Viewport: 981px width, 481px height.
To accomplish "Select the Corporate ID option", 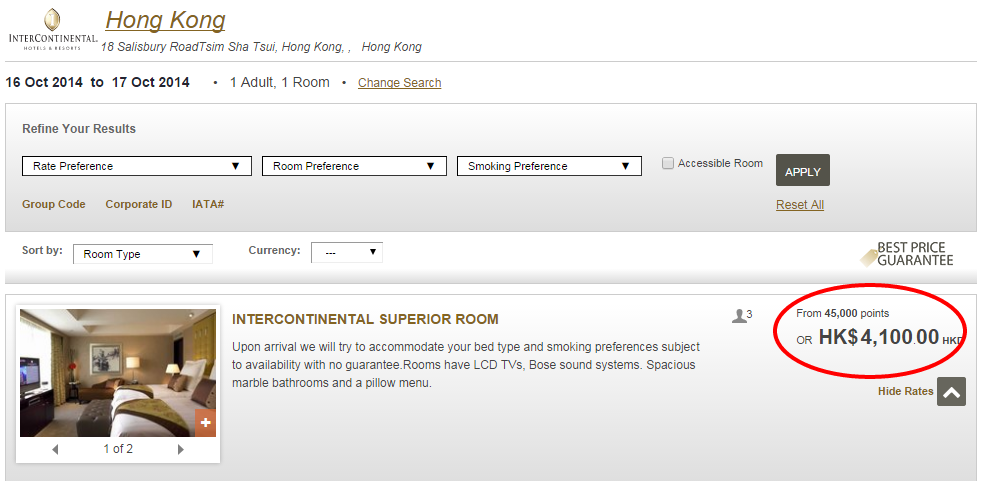I will pos(139,205).
